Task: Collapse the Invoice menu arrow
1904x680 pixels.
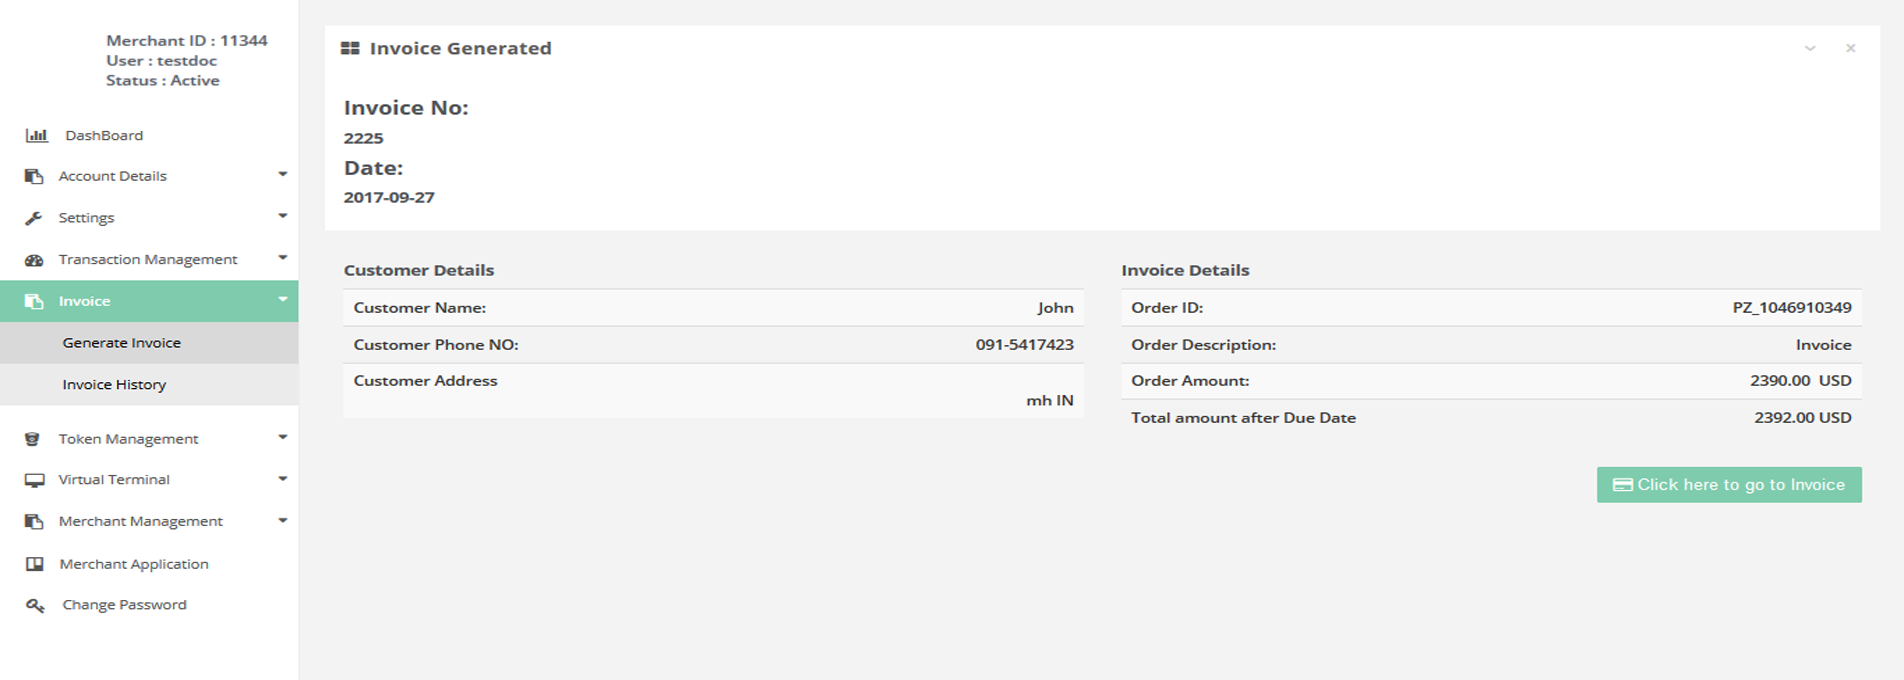Action: point(283,300)
